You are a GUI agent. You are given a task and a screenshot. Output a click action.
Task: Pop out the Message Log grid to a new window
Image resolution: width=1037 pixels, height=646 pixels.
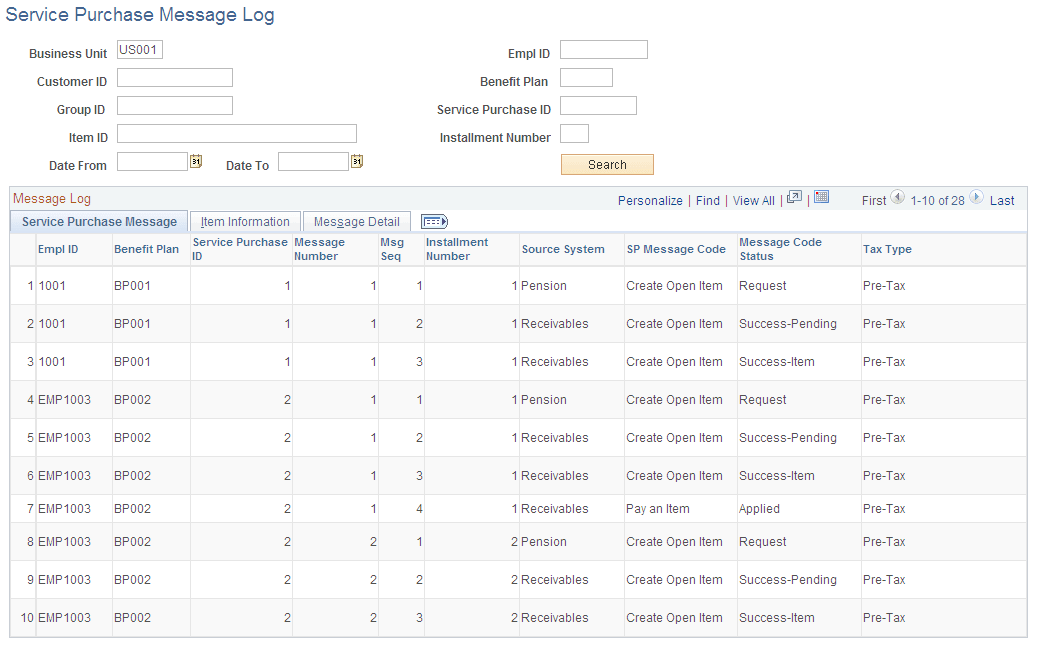794,199
